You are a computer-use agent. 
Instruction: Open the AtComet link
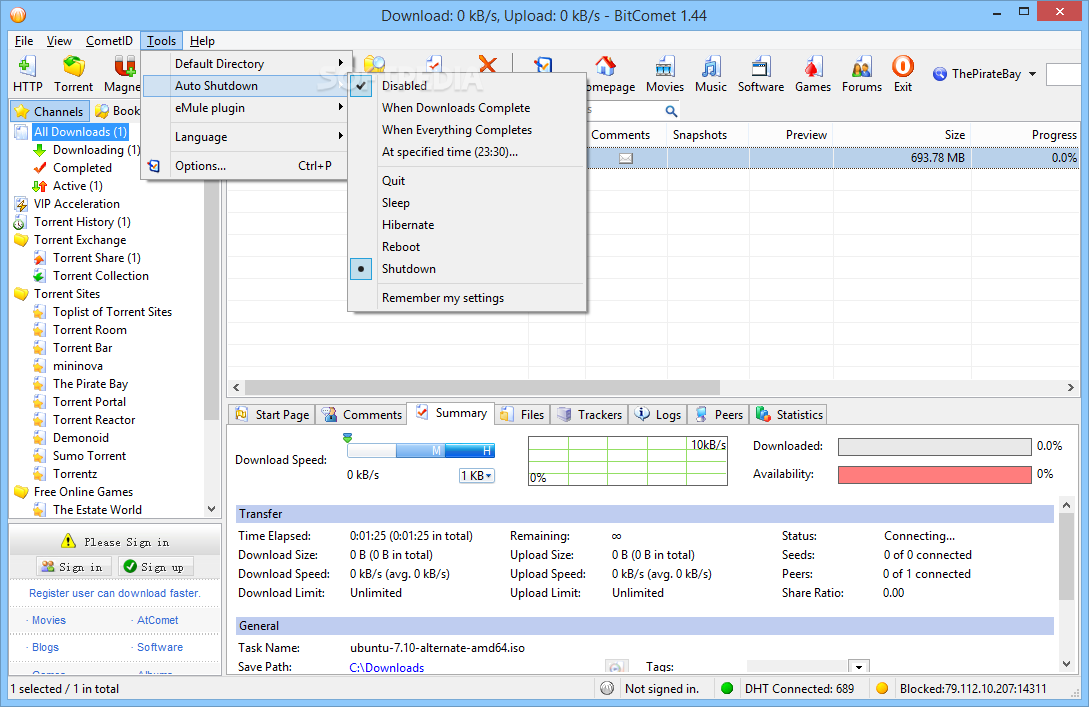[x=158, y=620]
